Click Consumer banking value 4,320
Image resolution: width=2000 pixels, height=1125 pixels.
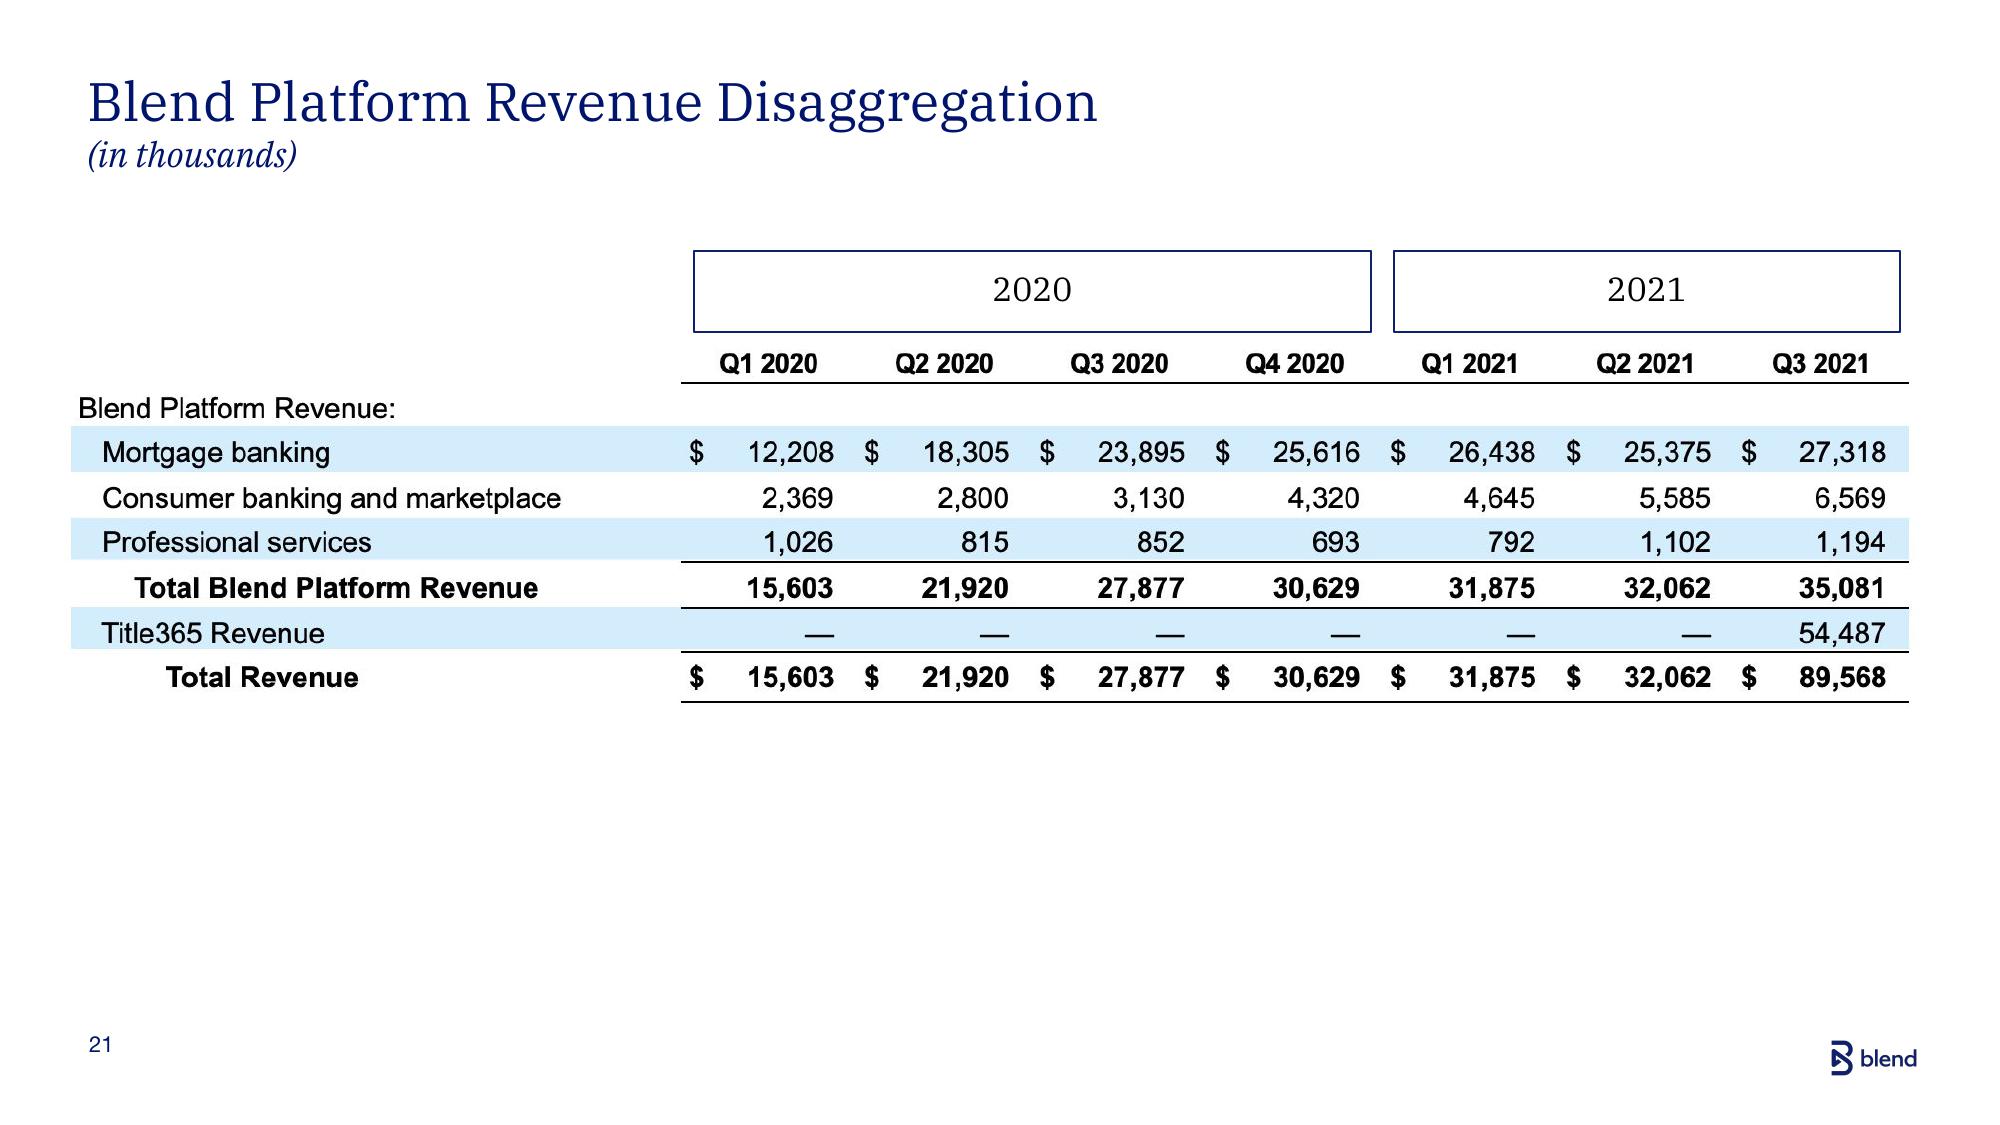(x=1323, y=498)
